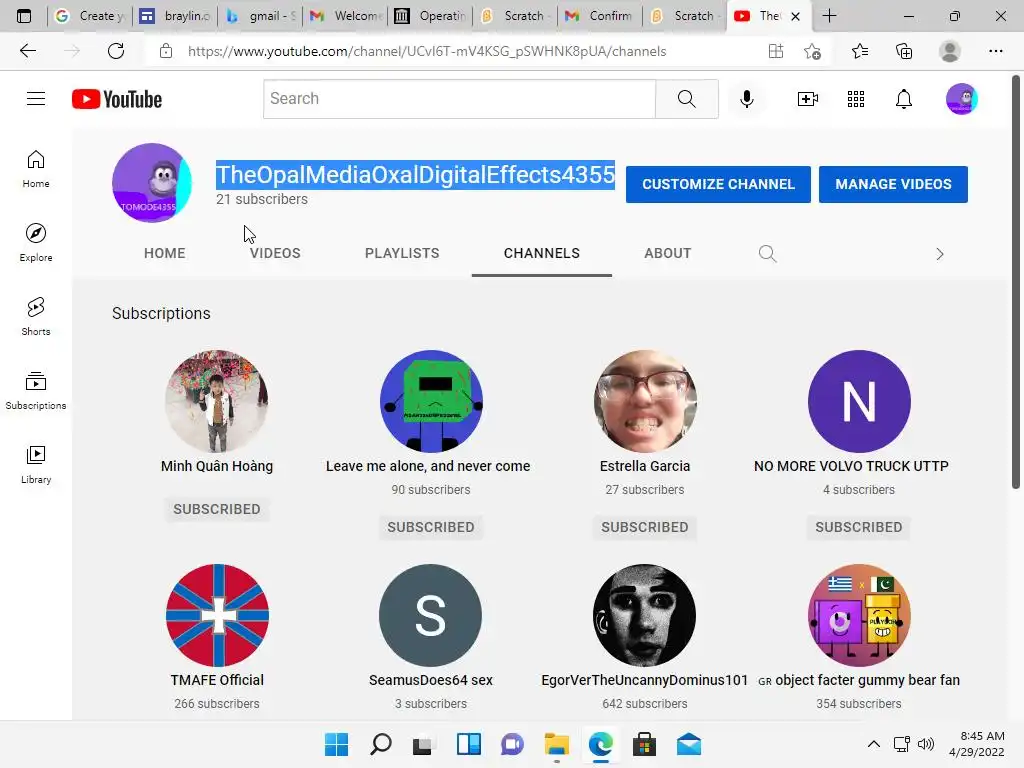Click in the YouTube Search field
Image resolution: width=1024 pixels, height=768 pixels.
(459, 99)
